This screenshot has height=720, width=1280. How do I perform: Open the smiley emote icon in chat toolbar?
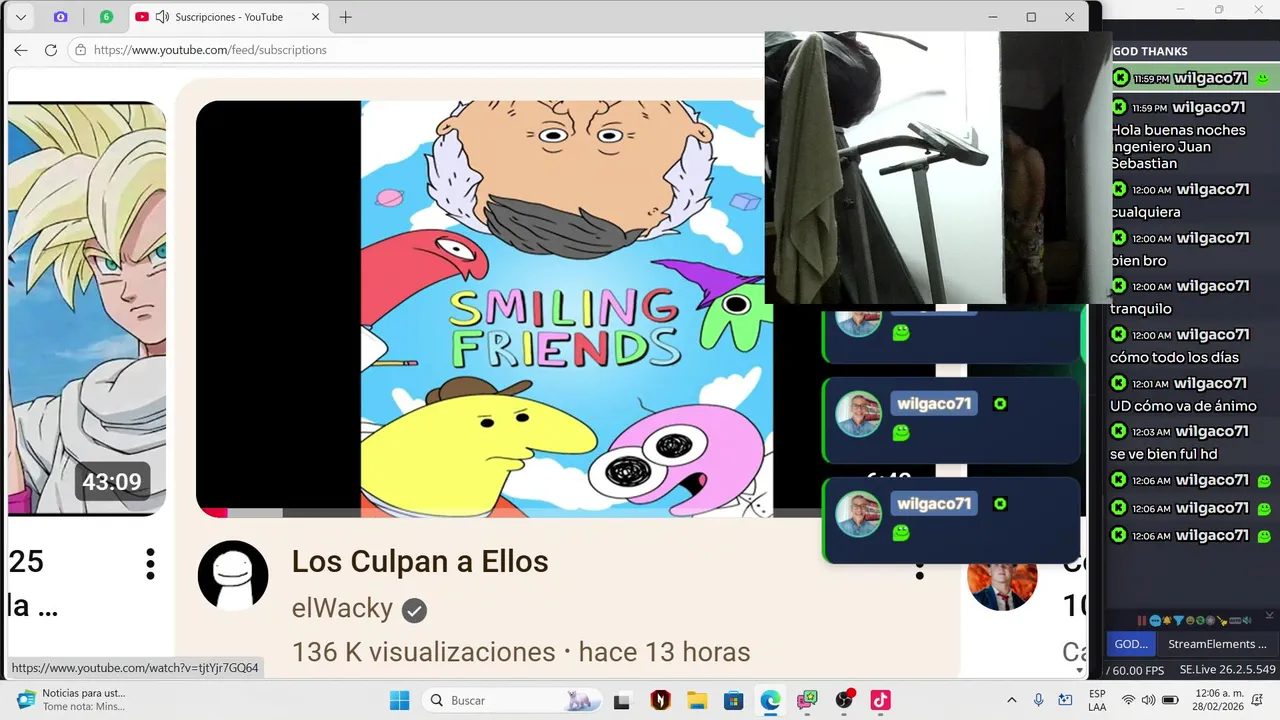(1190, 620)
